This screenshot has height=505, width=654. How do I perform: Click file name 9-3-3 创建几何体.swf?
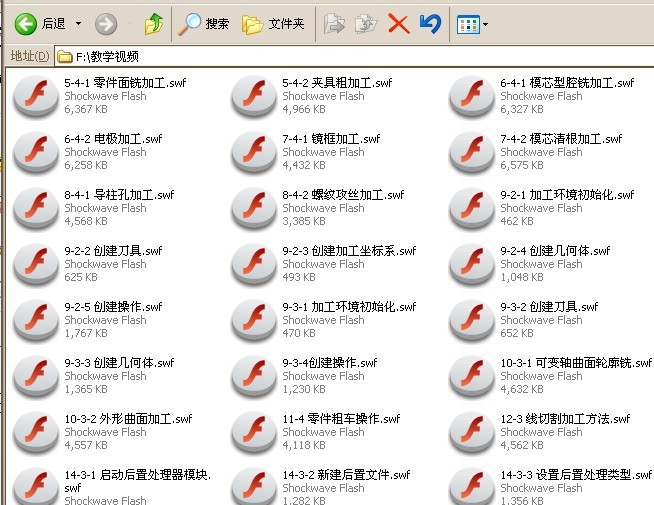click(119, 363)
